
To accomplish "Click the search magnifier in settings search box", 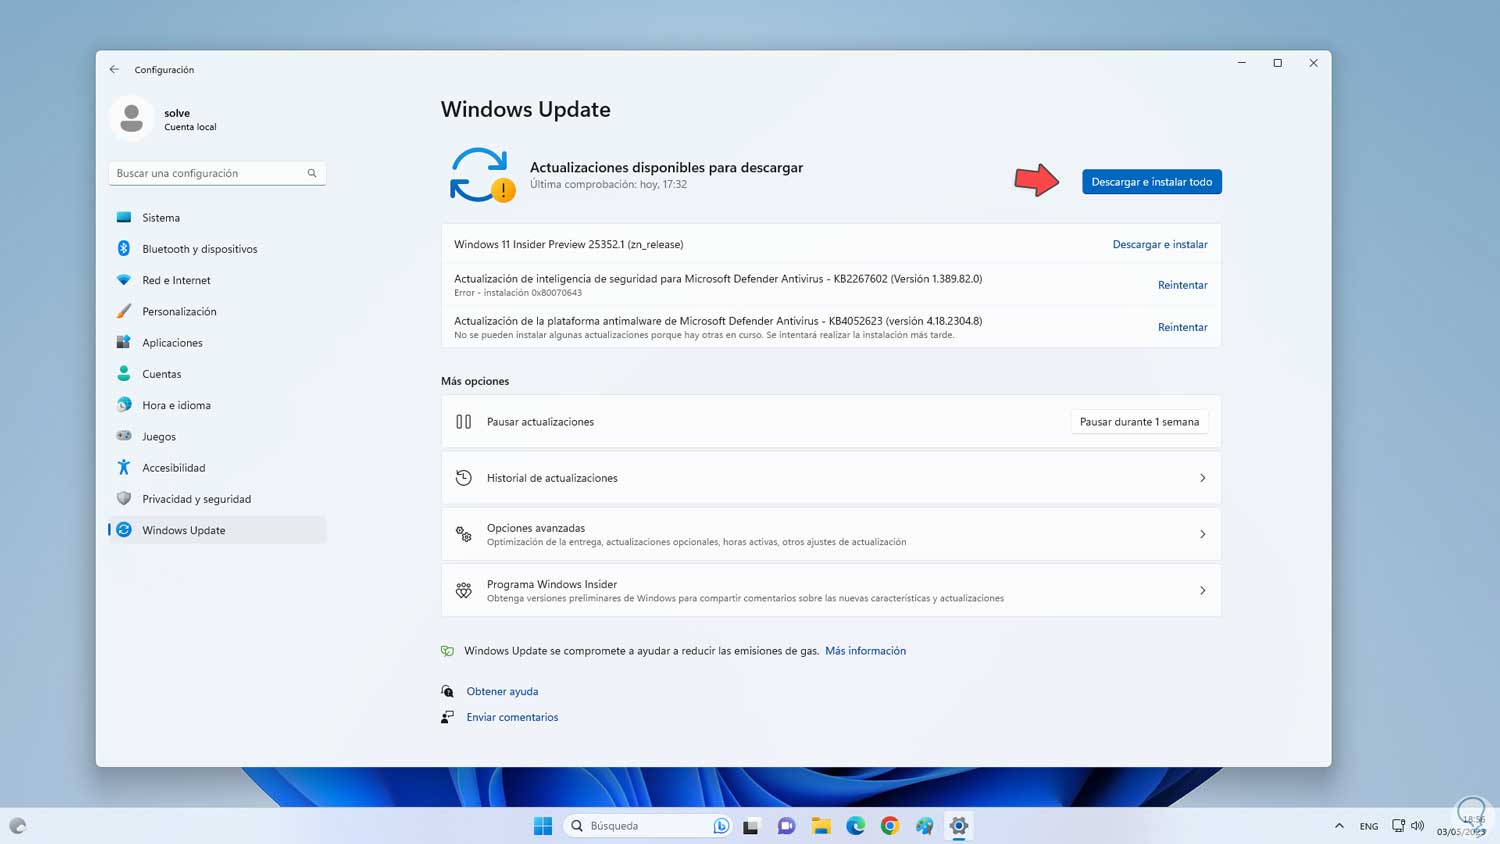I will (x=312, y=173).
